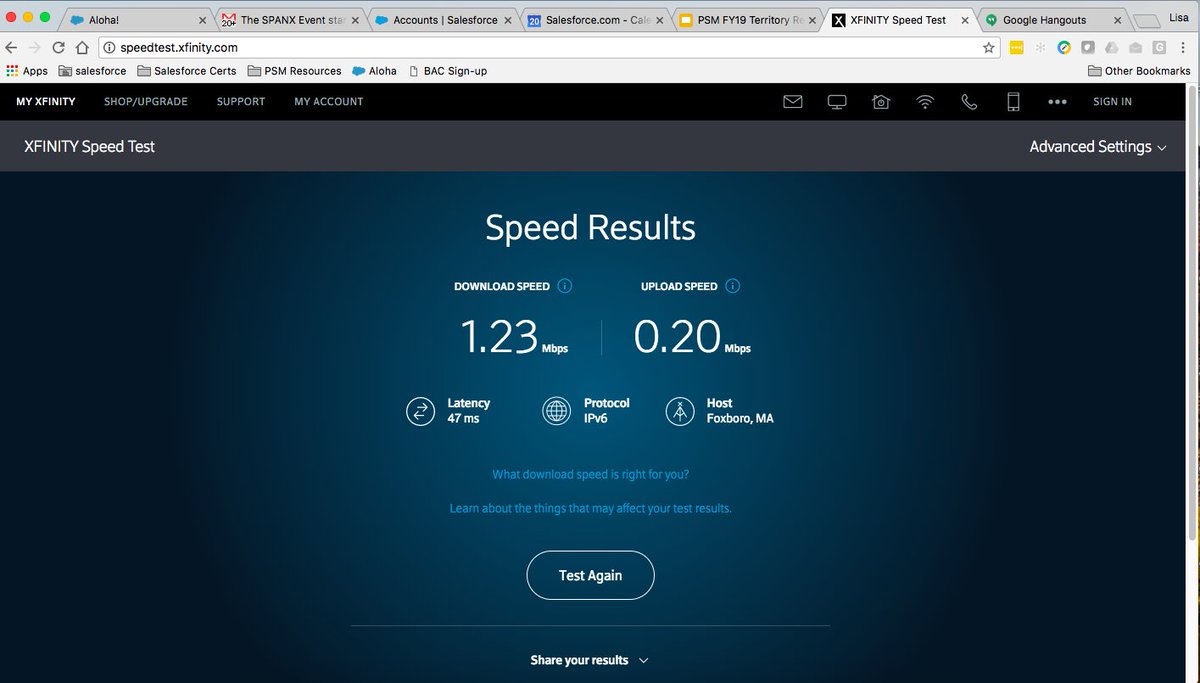Click the XFINITY Speed Test page title
The image size is (1200, 683).
click(x=90, y=146)
